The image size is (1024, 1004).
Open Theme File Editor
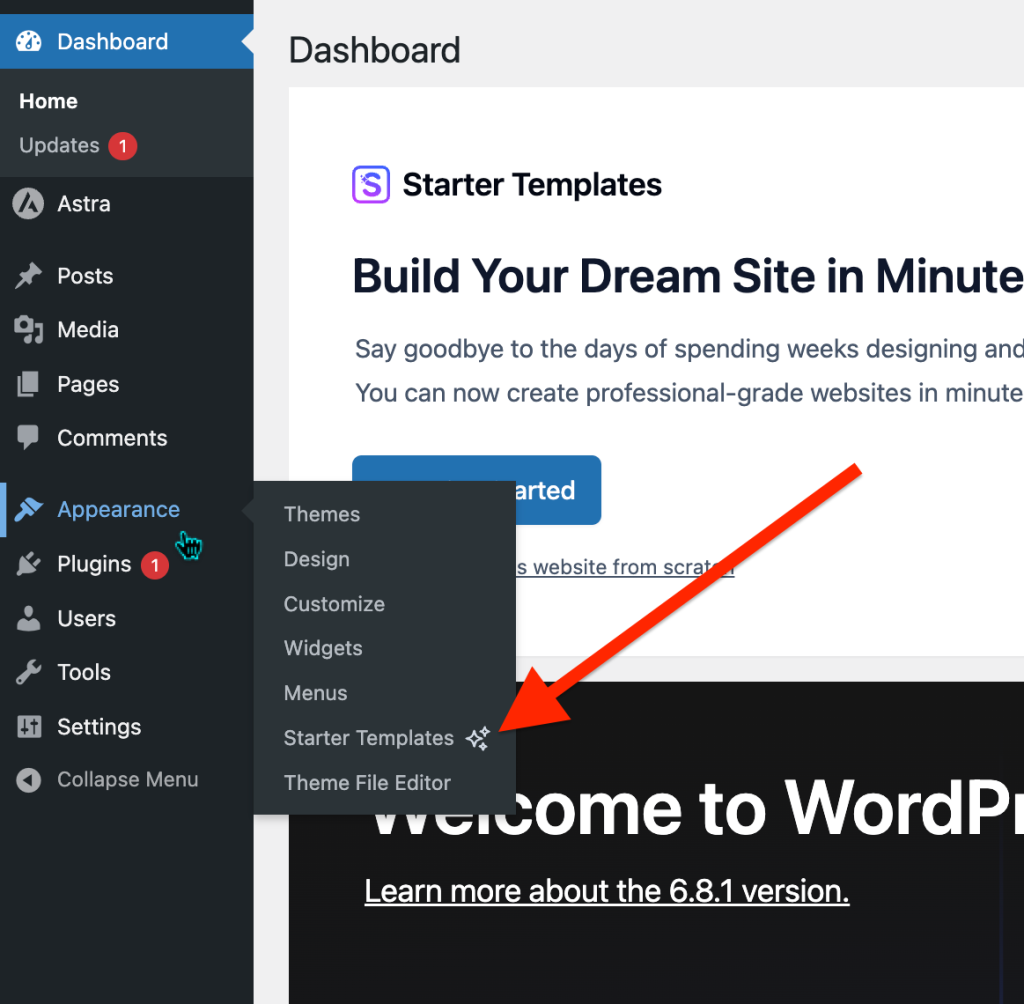click(367, 783)
